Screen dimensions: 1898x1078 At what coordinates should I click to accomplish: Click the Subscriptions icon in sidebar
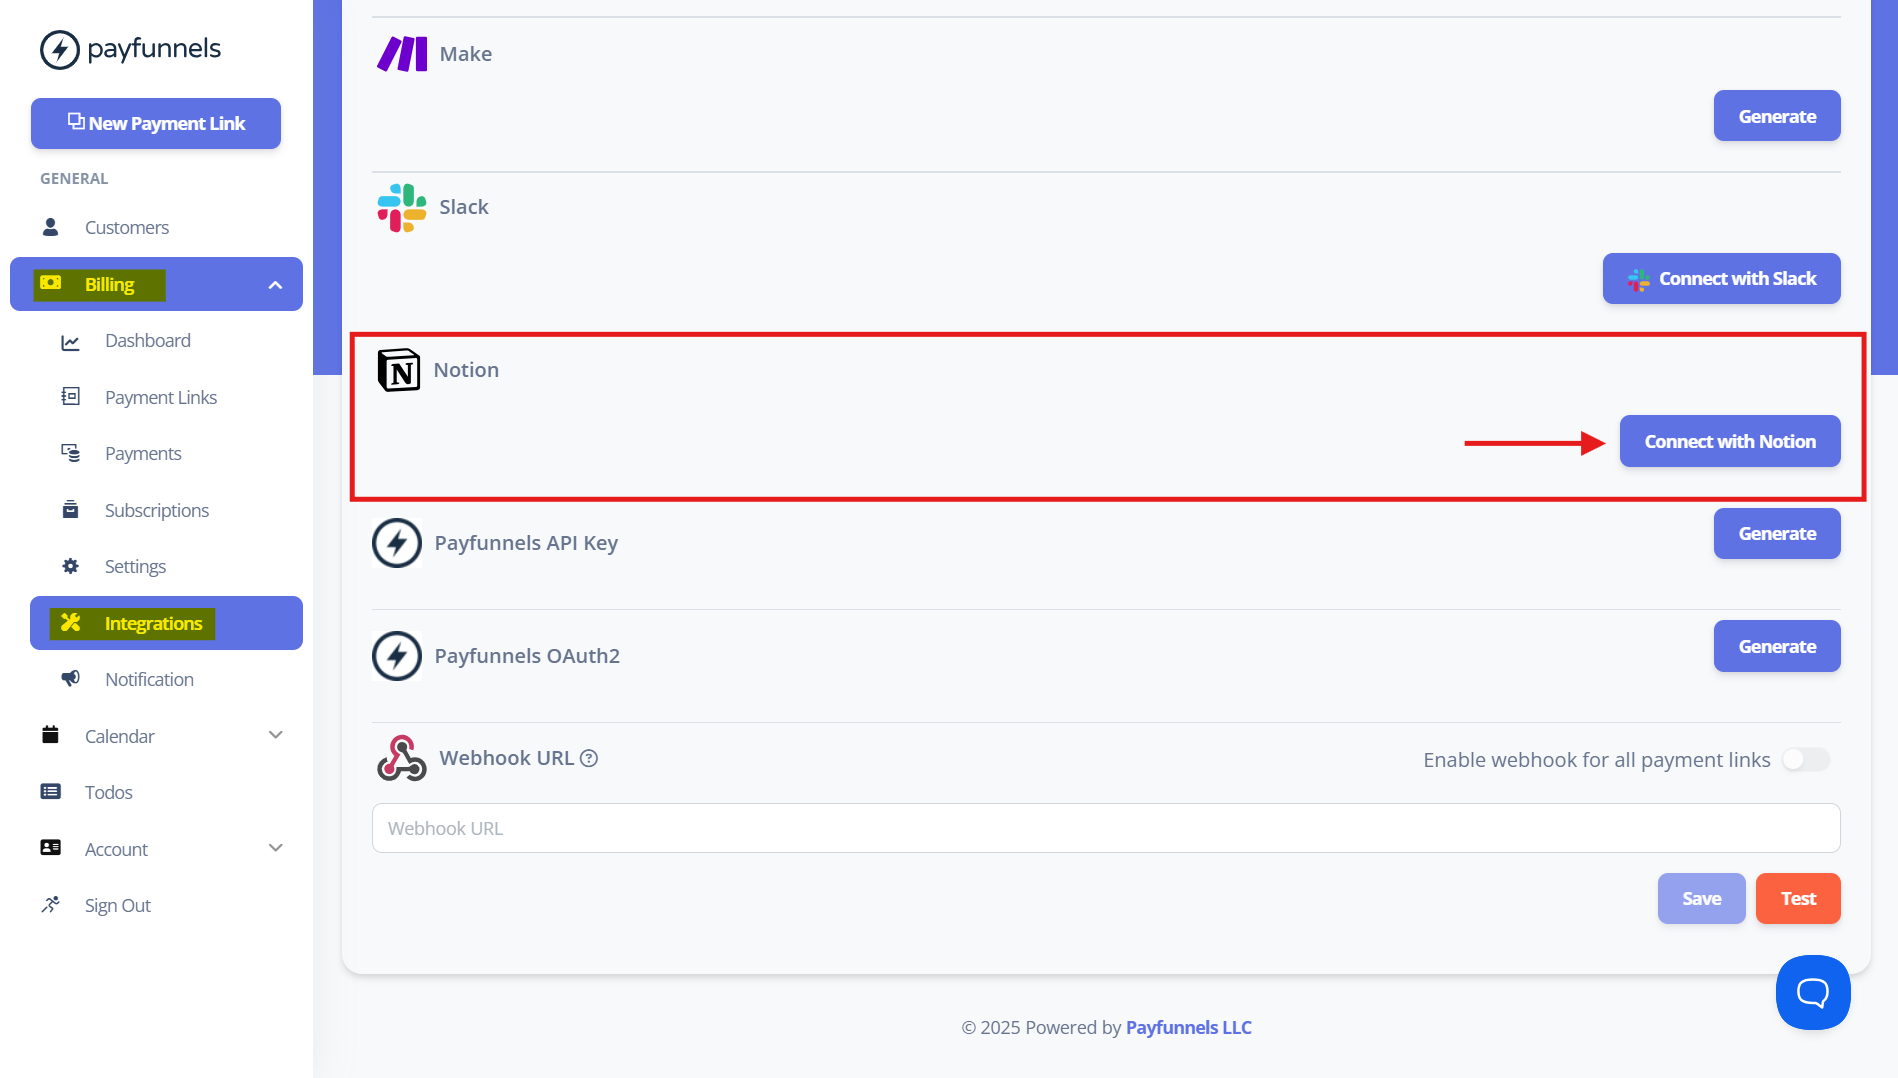(x=70, y=510)
